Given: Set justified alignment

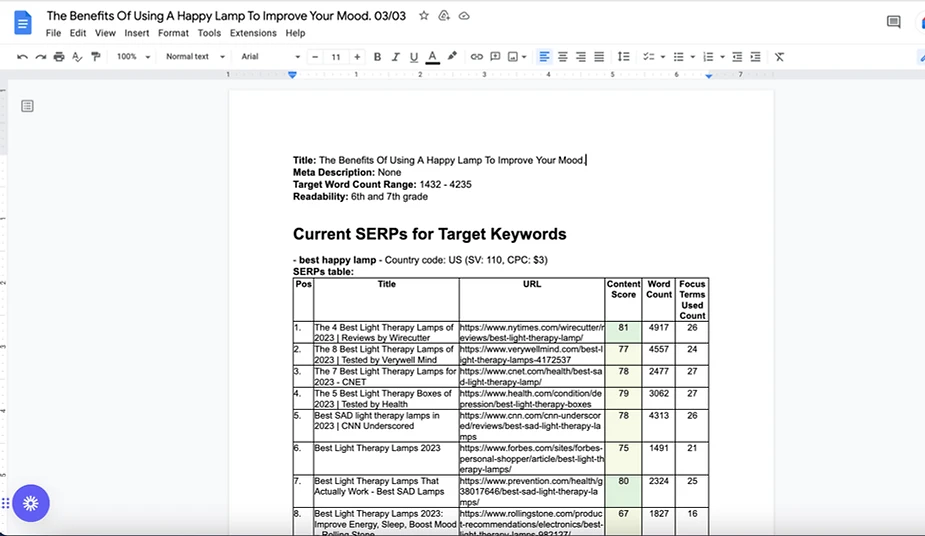Looking at the screenshot, I should (599, 57).
